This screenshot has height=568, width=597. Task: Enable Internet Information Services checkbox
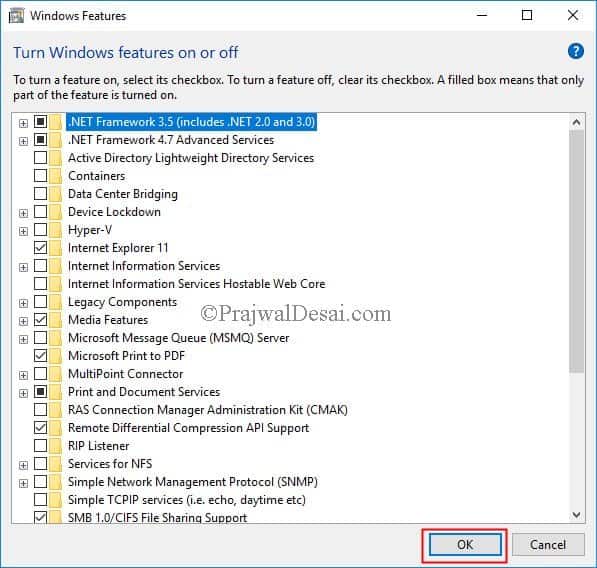(x=40, y=265)
